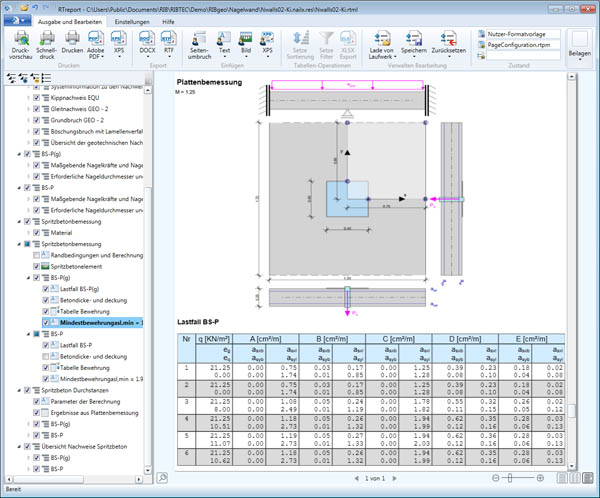Open Hilfe ribbon tab
600x498 pixels.
[168, 22]
